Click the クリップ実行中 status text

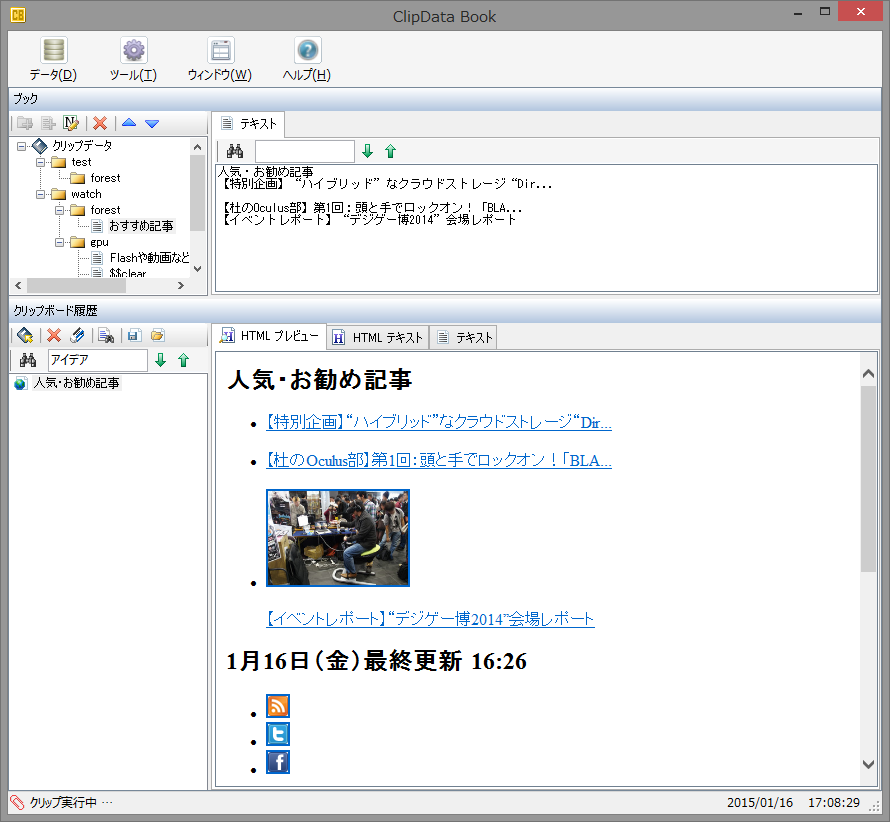[x=63, y=802]
